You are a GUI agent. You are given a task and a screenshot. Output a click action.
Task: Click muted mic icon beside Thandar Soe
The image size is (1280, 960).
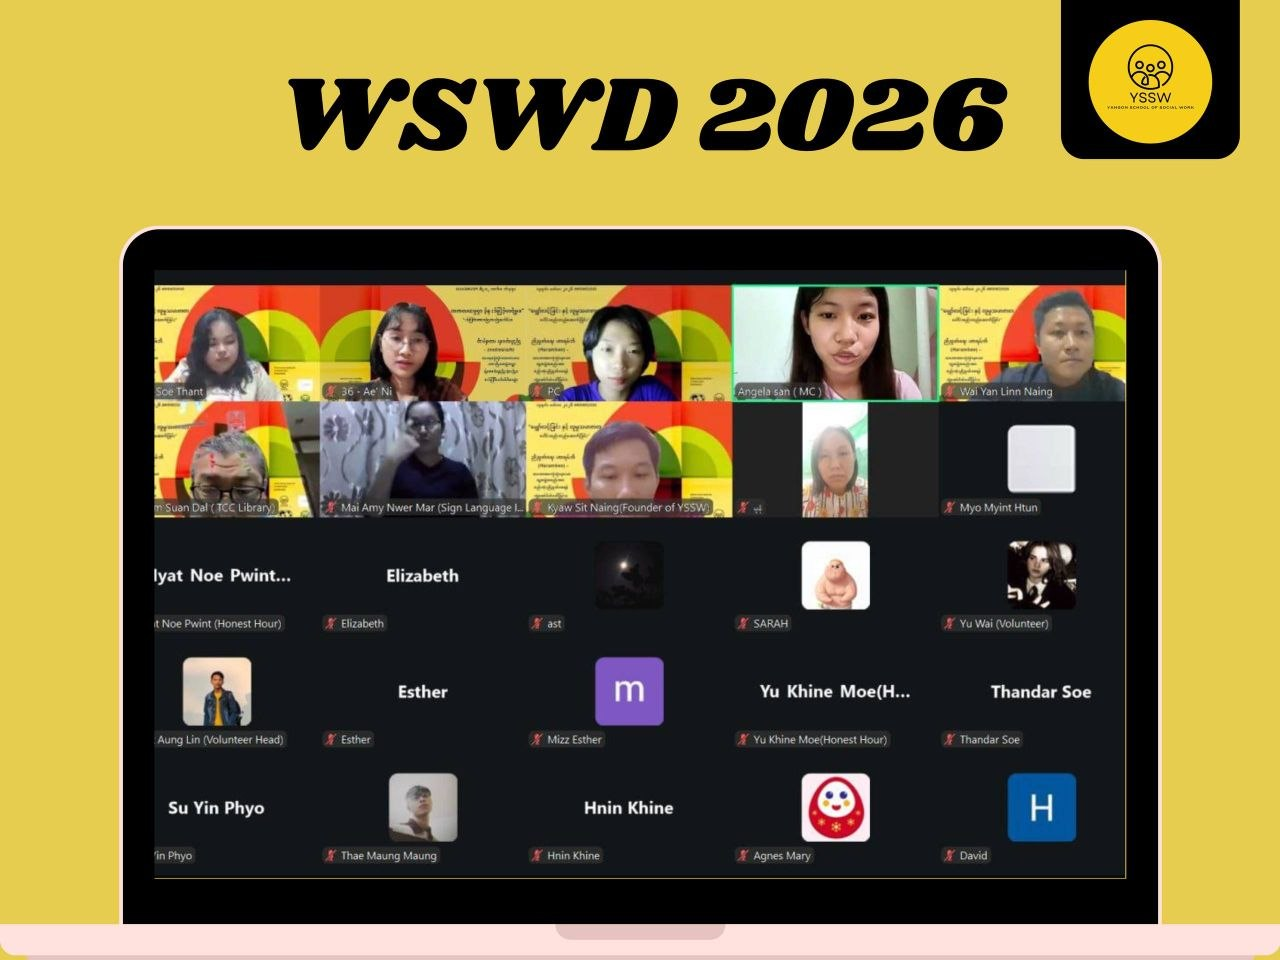pos(950,739)
